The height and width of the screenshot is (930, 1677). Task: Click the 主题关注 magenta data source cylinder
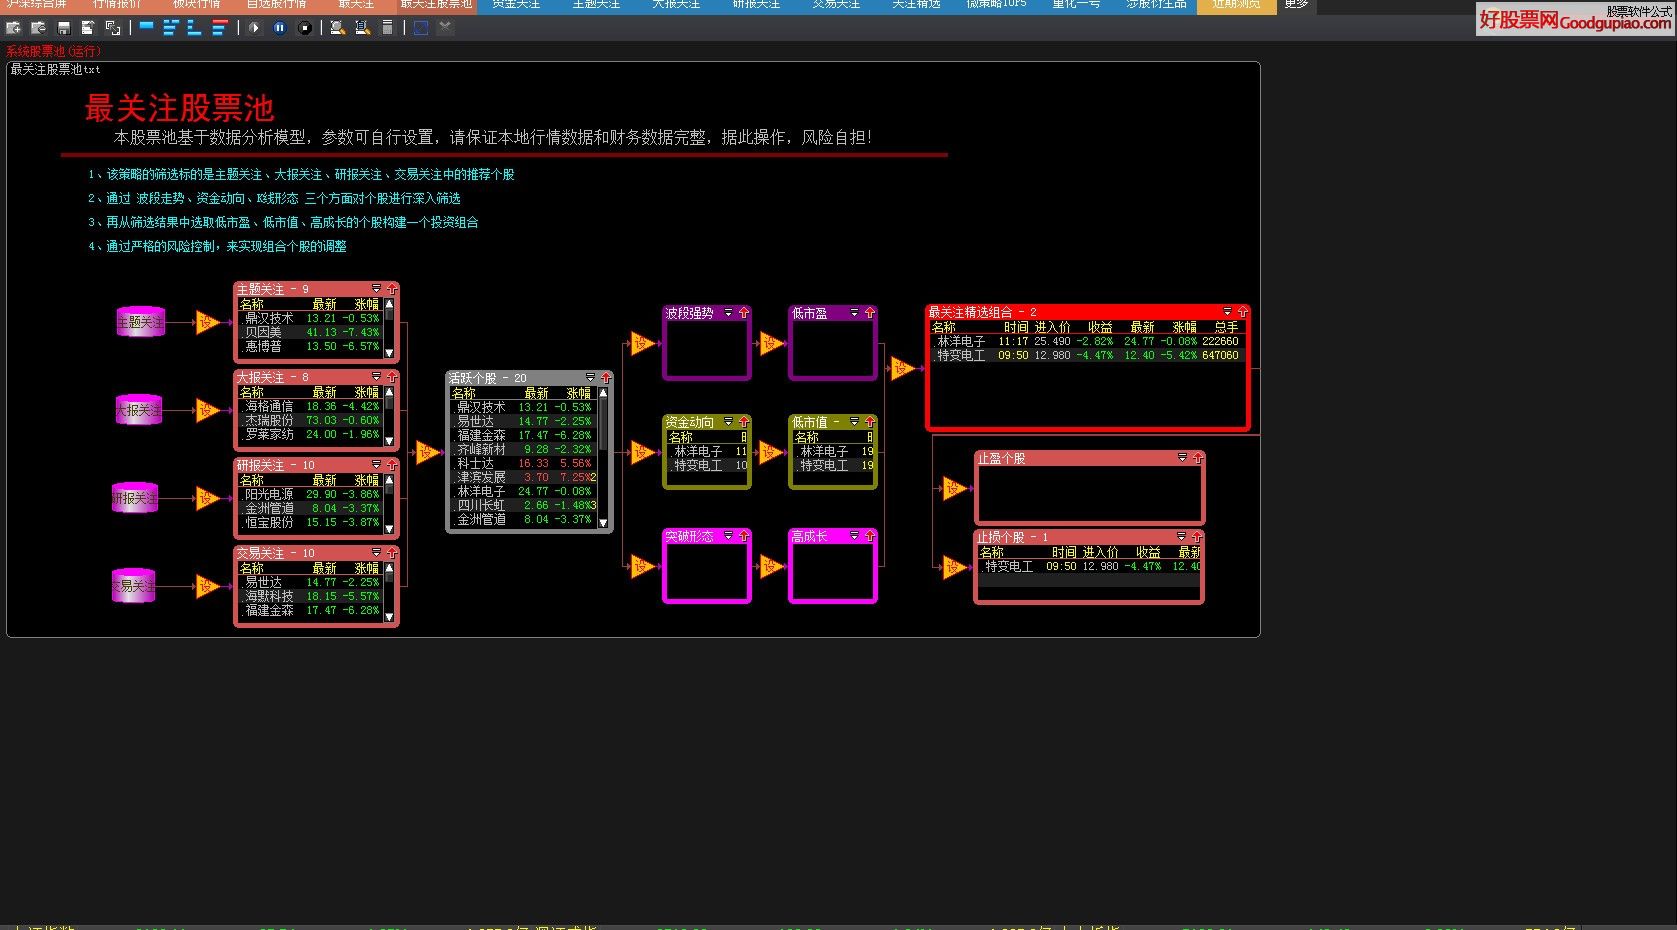pyautogui.click(x=140, y=322)
